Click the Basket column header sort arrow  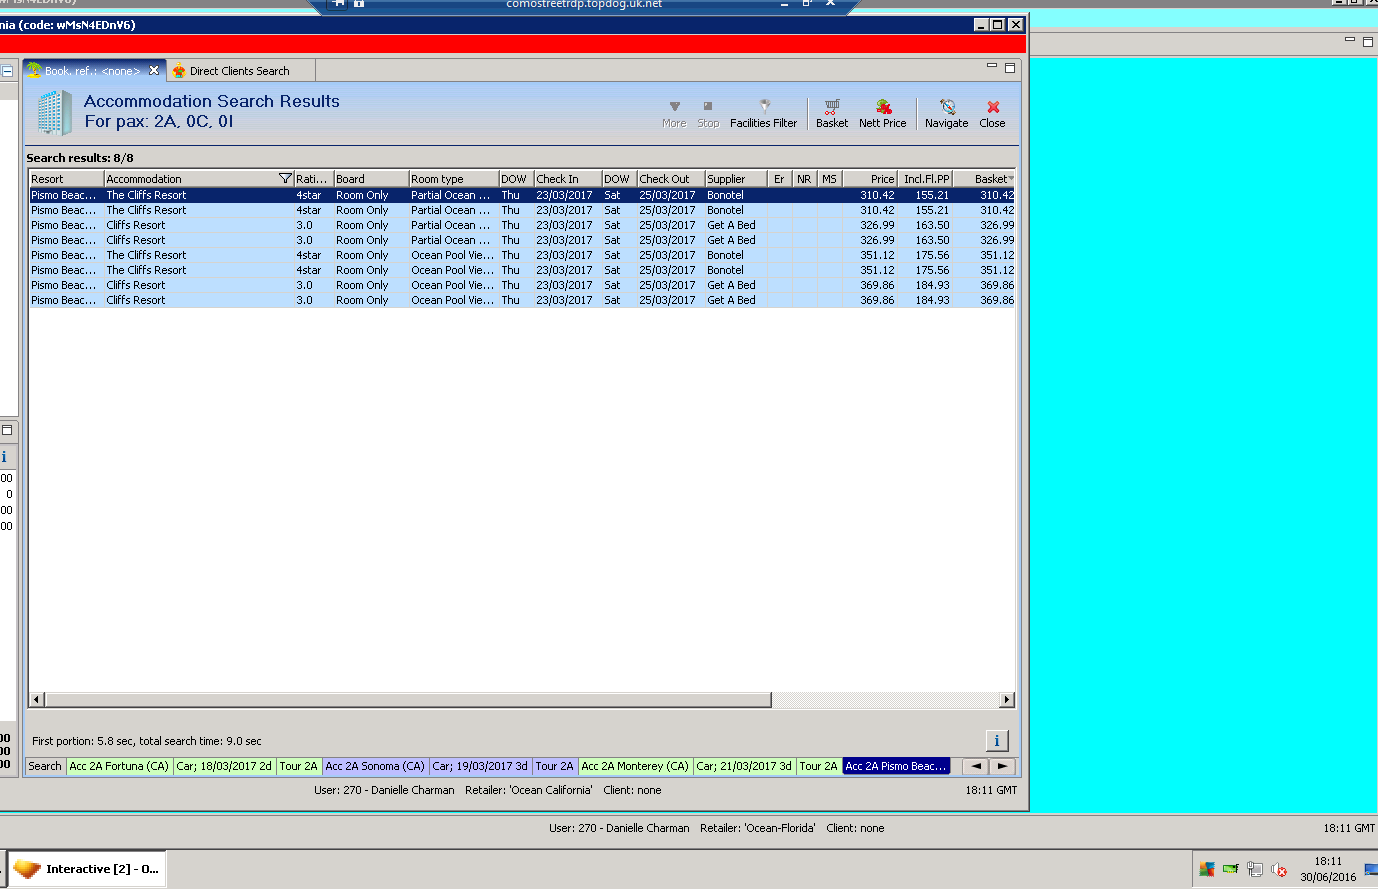coord(1011,179)
